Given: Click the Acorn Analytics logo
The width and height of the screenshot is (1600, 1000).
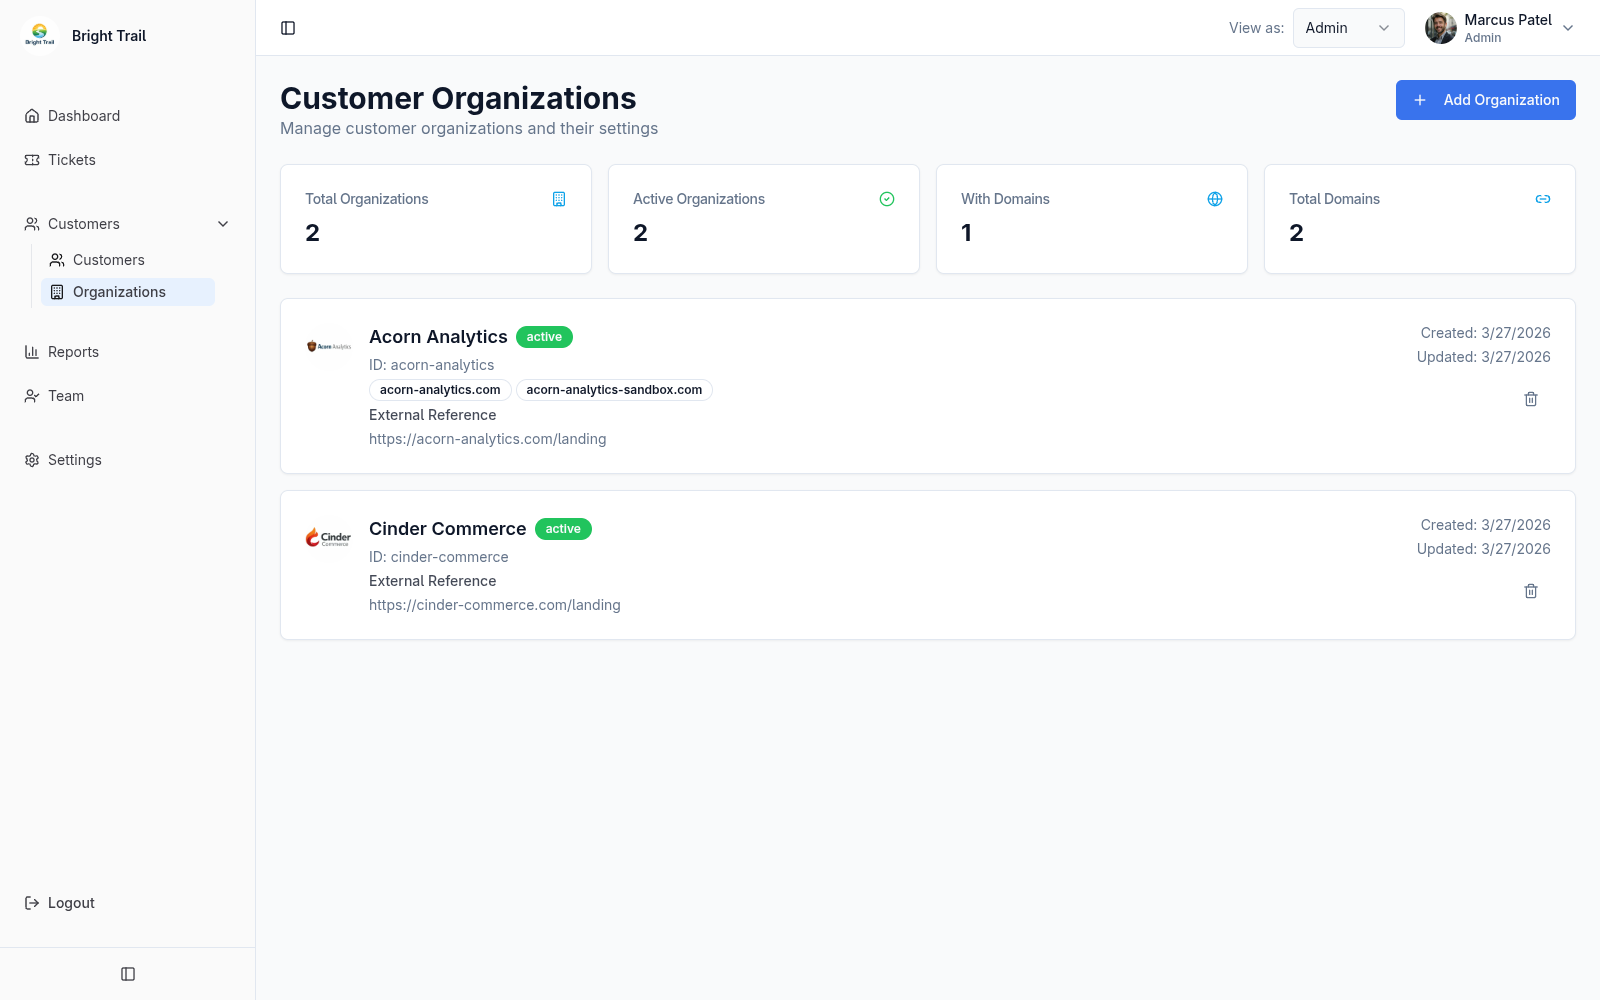Looking at the screenshot, I should point(329,346).
